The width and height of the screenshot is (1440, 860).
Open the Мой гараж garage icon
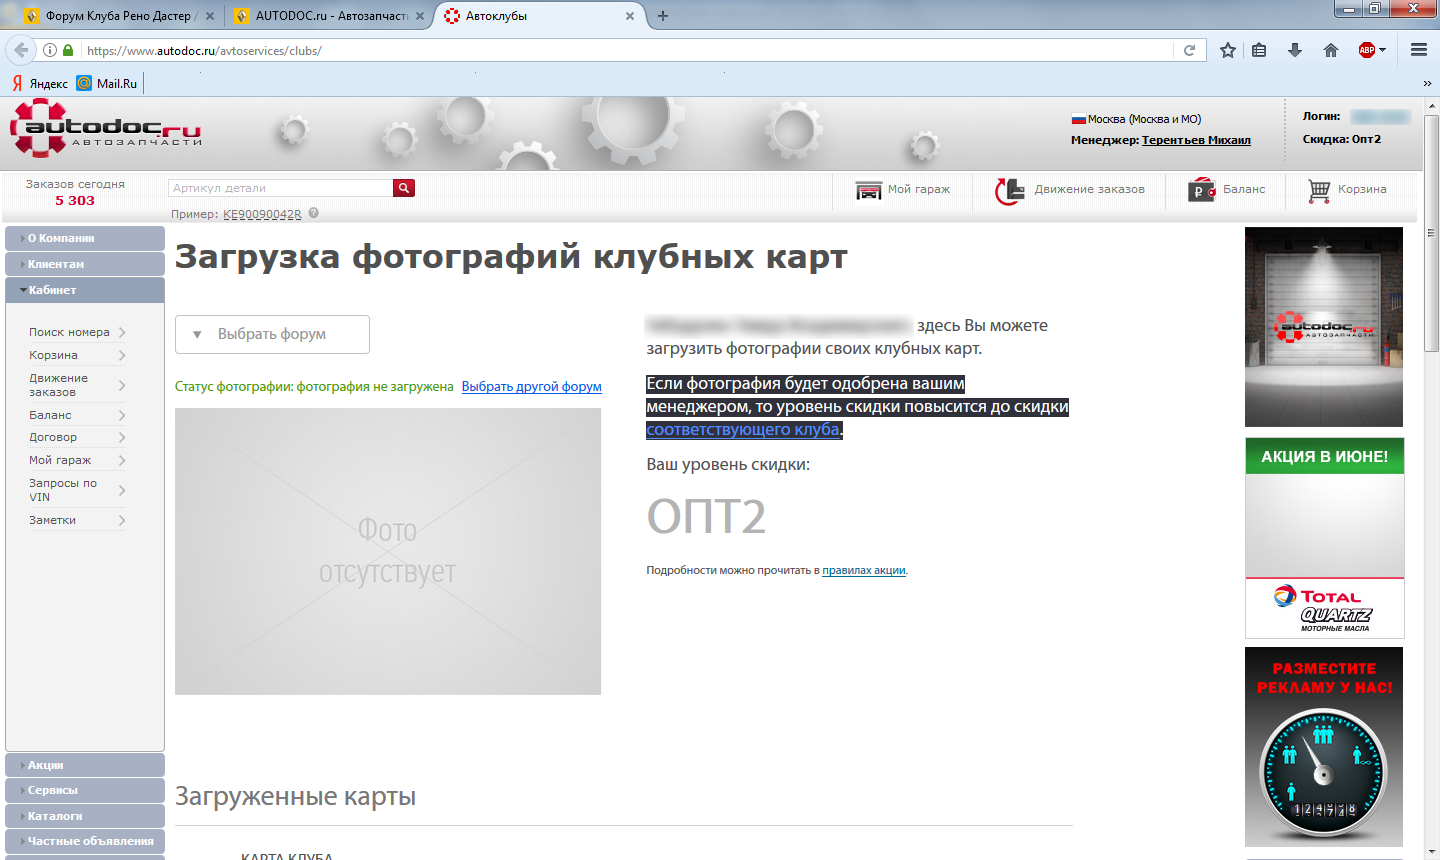869,190
